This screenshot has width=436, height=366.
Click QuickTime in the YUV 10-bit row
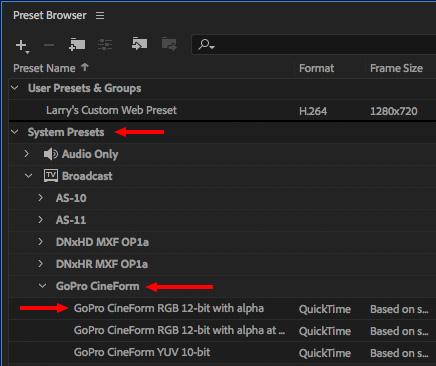click(x=325, y=353)
